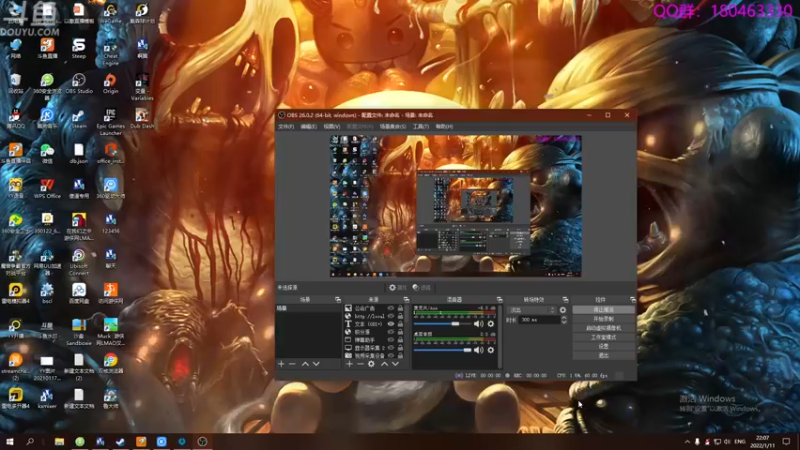
Task: Click the 退出 exit button
Action: [604, 356]
